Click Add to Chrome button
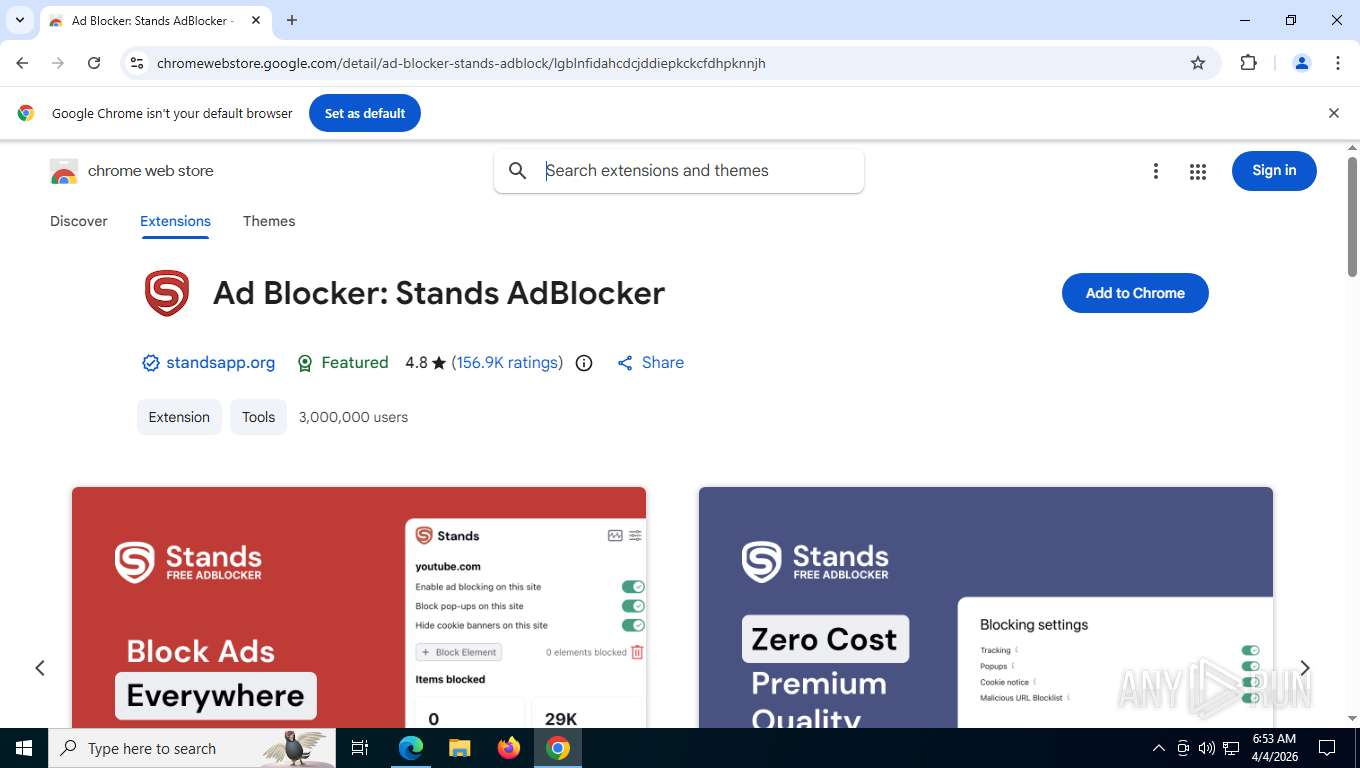This screenshot has height=768, width=1360. (x=1135, y=293)
